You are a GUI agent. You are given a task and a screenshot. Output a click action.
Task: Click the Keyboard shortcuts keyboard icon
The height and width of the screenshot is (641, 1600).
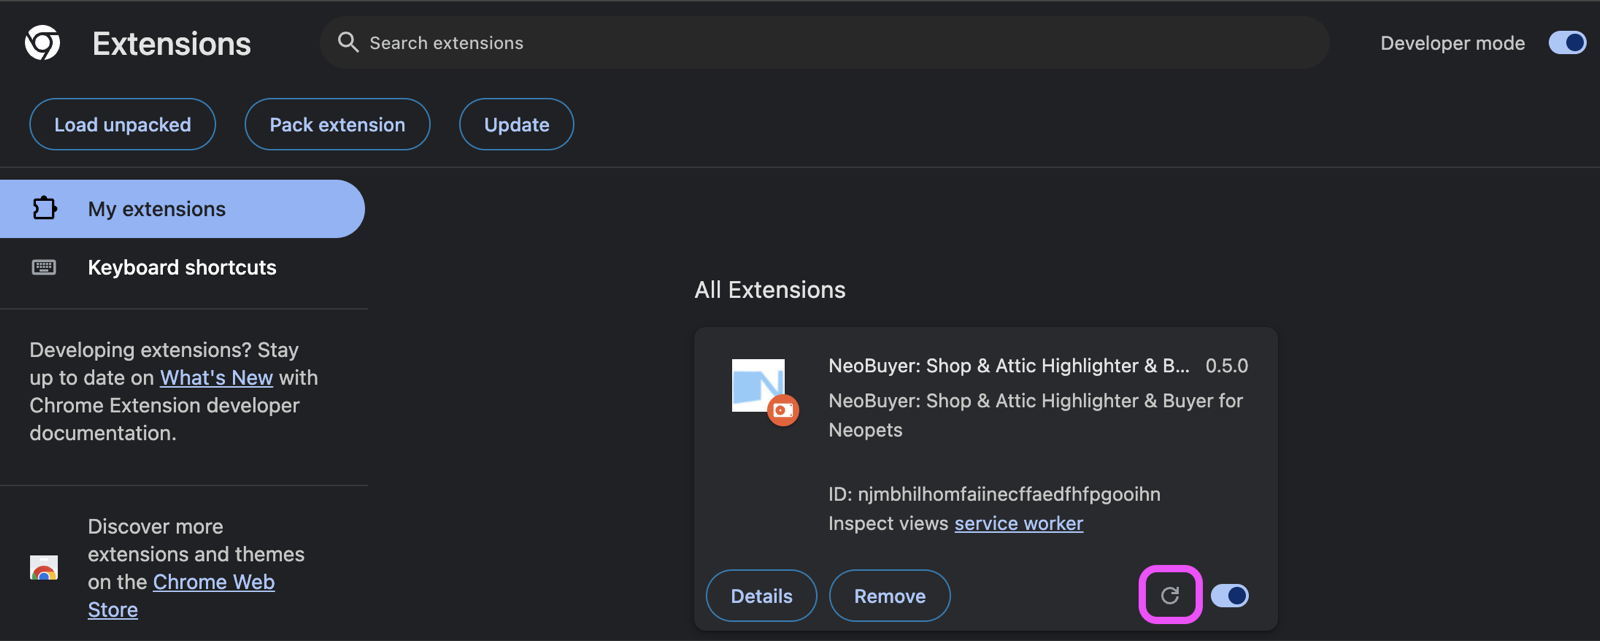(44, 267)
